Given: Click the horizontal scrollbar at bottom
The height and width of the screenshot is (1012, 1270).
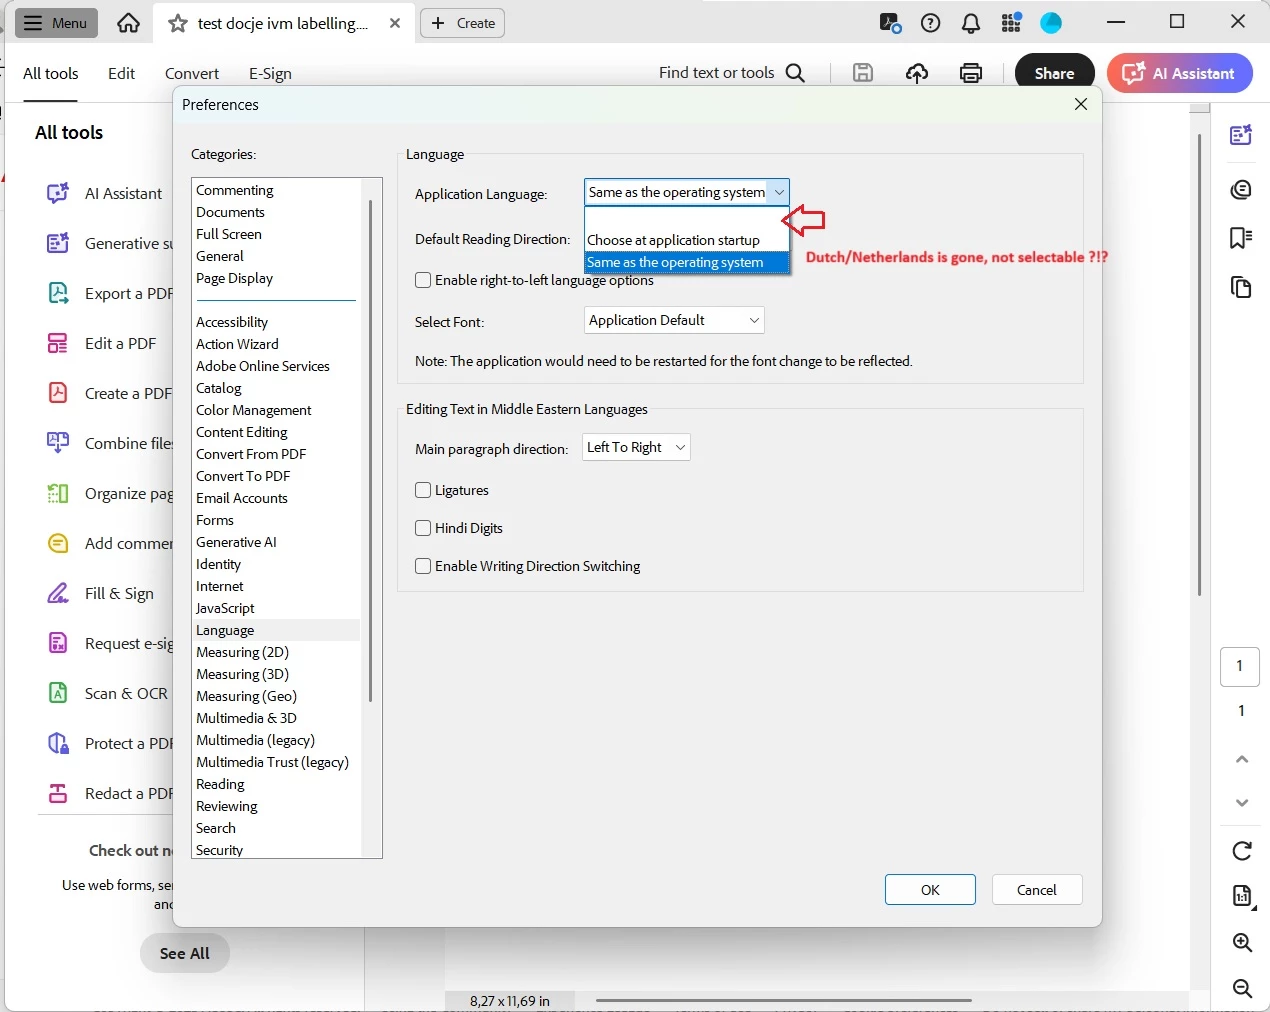Looking at the screenshot, I should click(783, 1000).
